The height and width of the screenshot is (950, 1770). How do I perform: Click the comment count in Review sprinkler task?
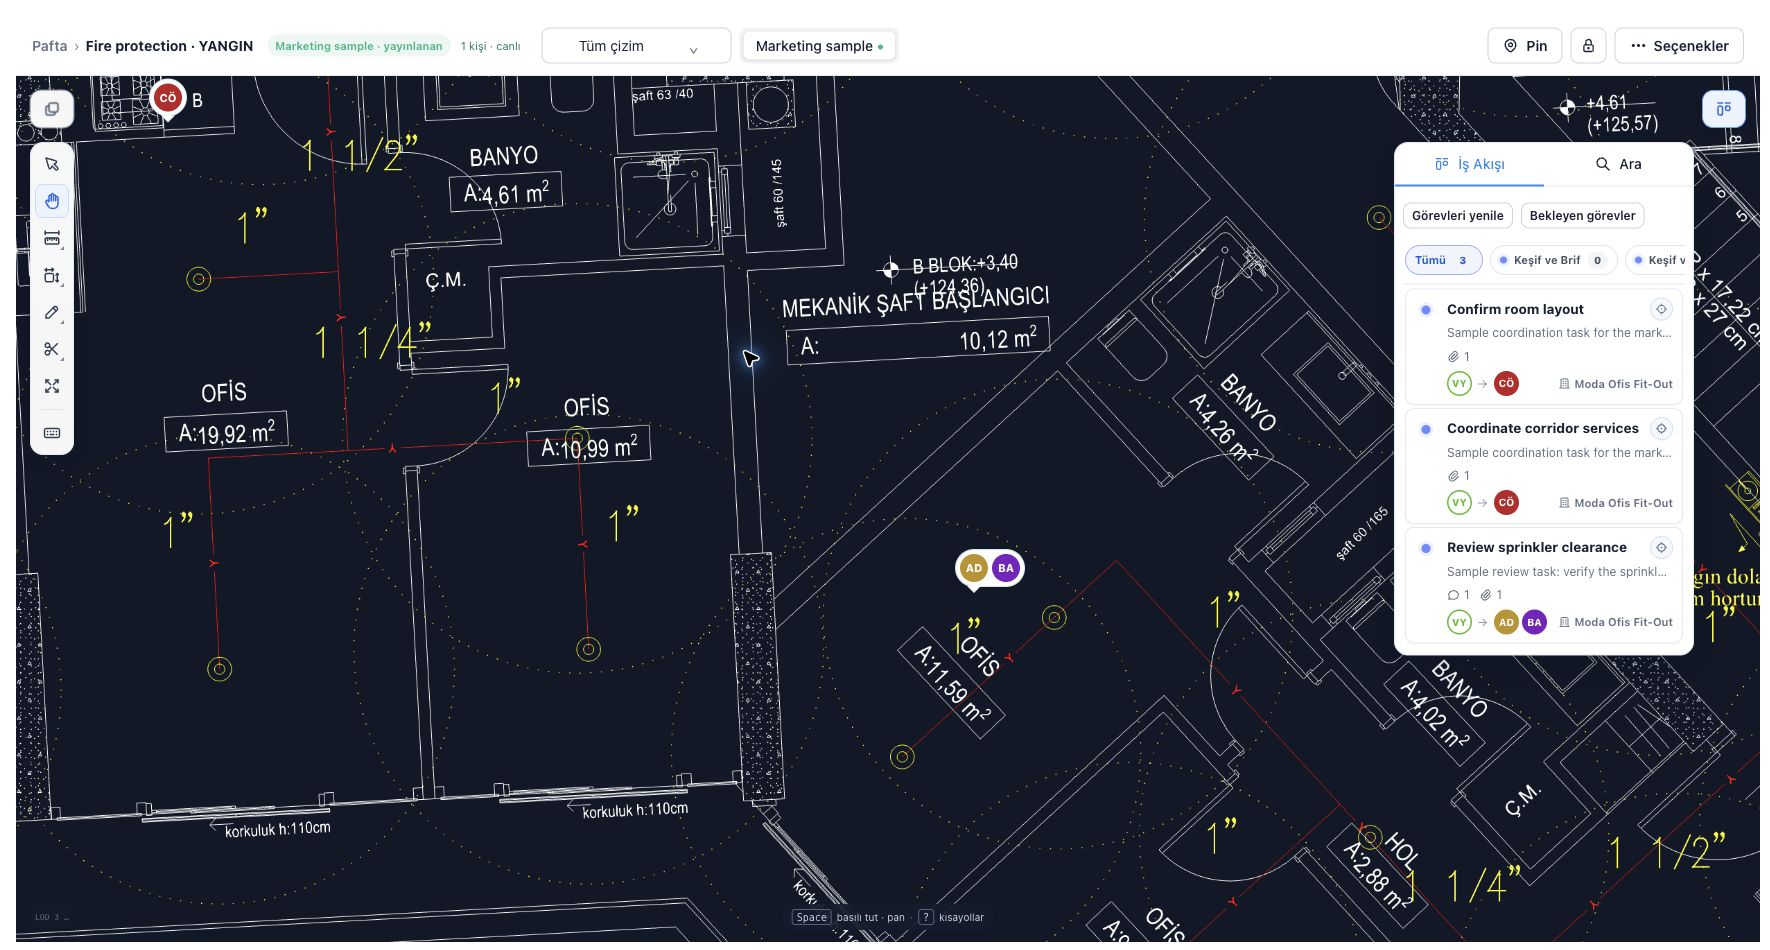pyautogui.click(x=1459, y=594)
